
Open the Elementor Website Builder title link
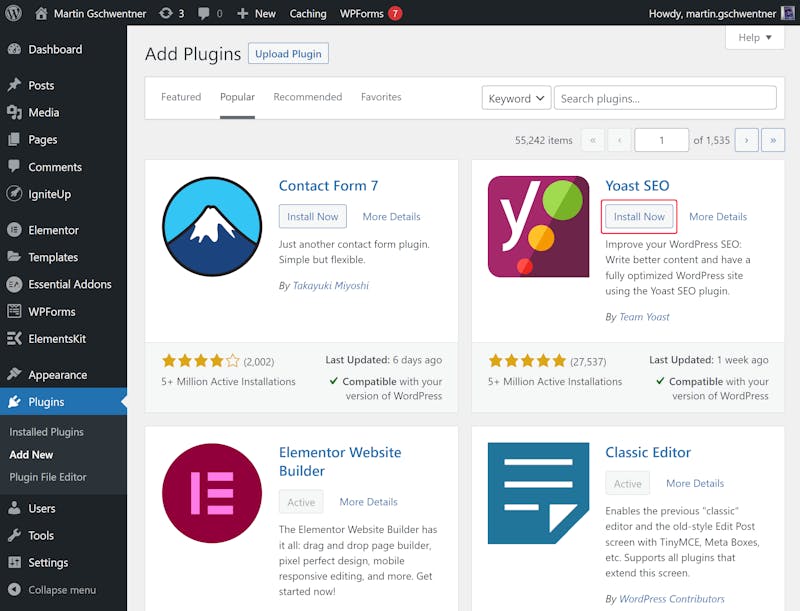coord(340,462)
